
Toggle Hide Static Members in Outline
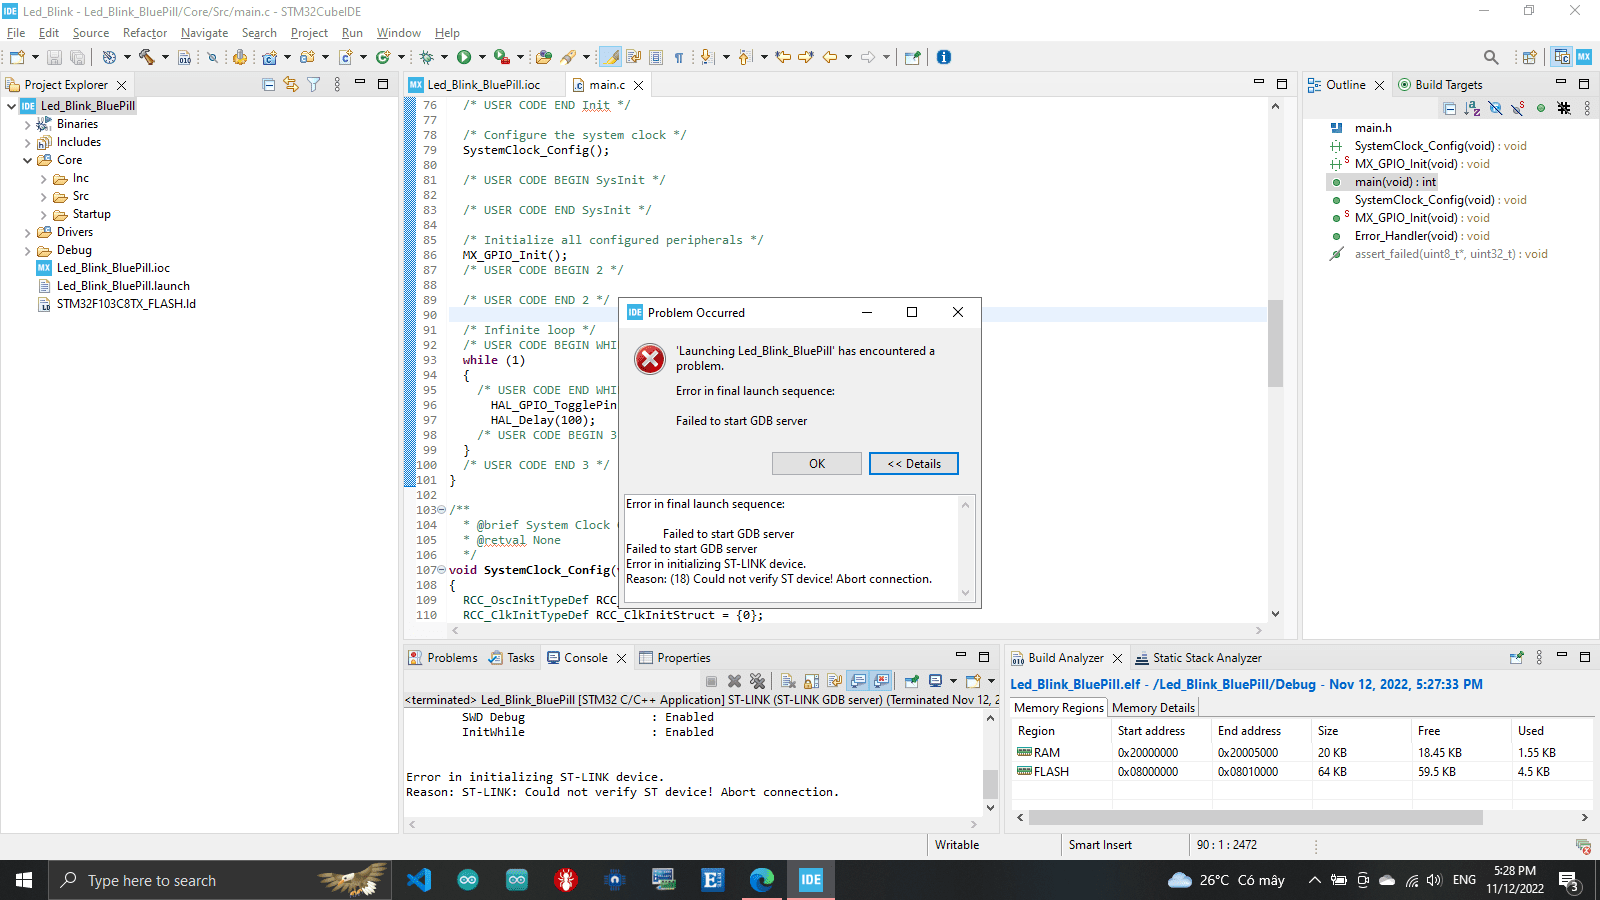click(x=1518, y=108)
